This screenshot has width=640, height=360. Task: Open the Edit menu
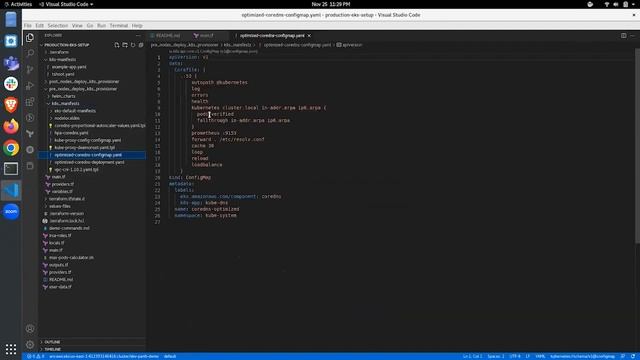click(39, 25)
